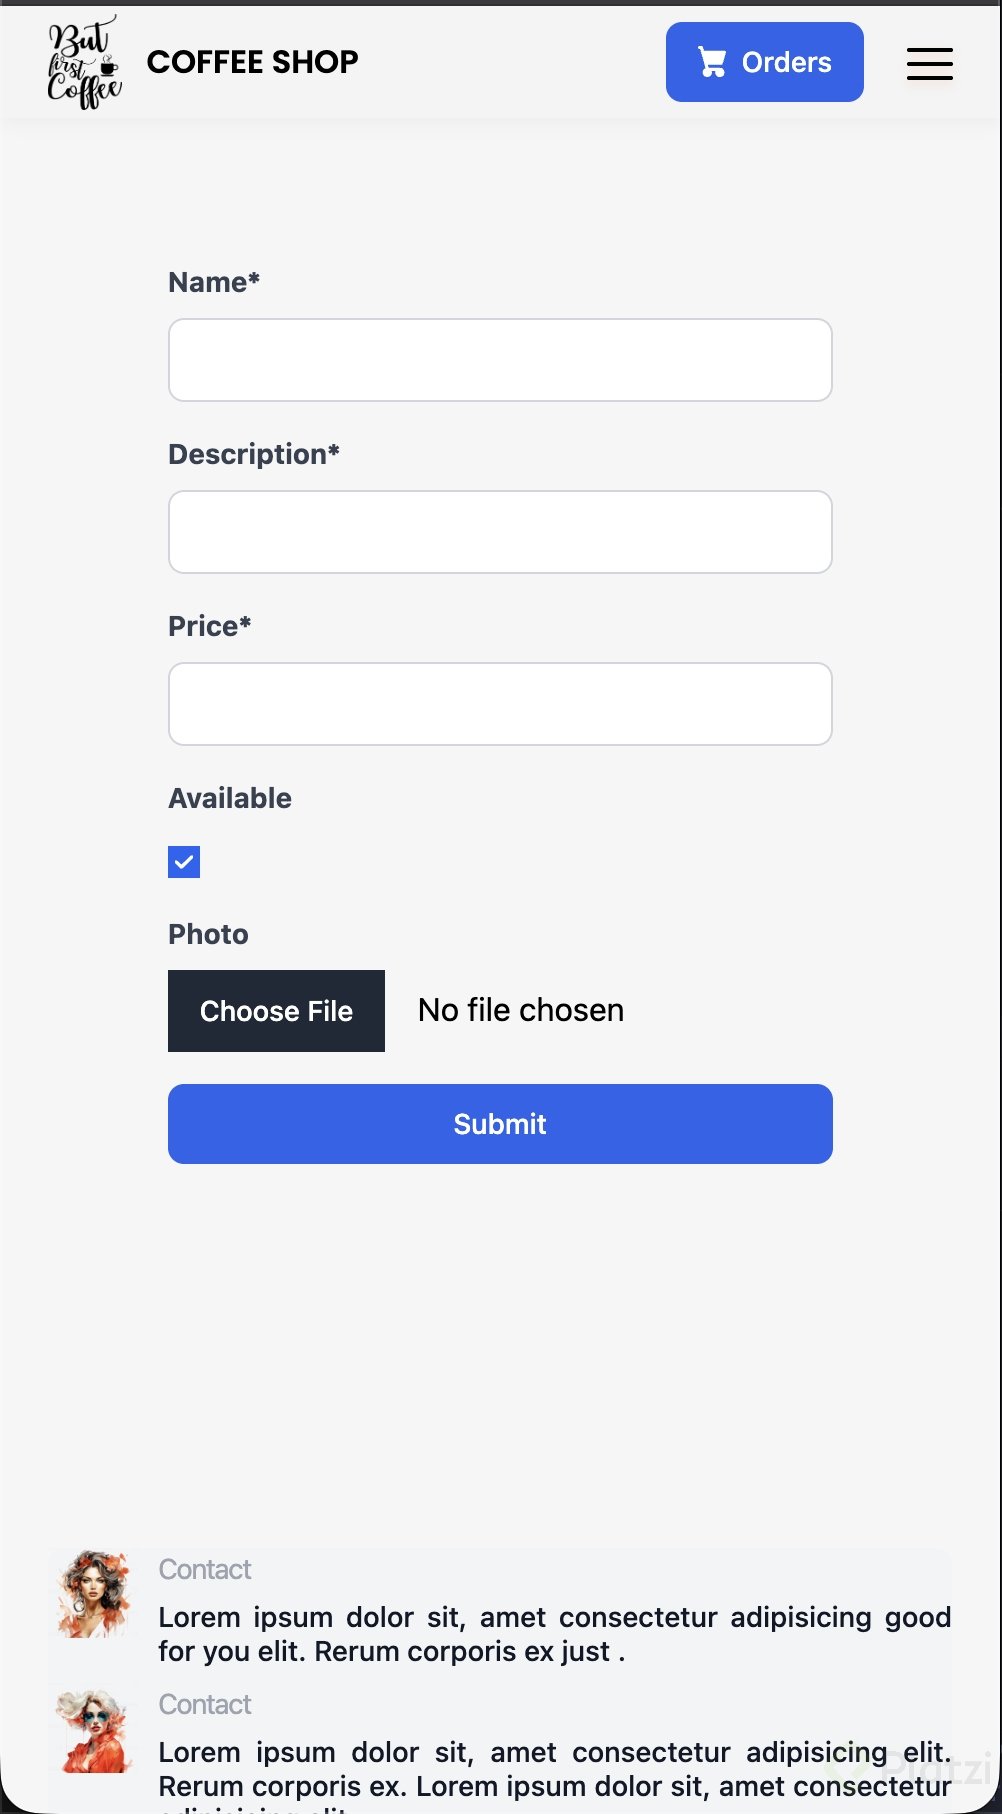Click the But First Coffee logo
Image resolution: width=1002 pixels, height=1814 pixels.
(x=84, y=62)
